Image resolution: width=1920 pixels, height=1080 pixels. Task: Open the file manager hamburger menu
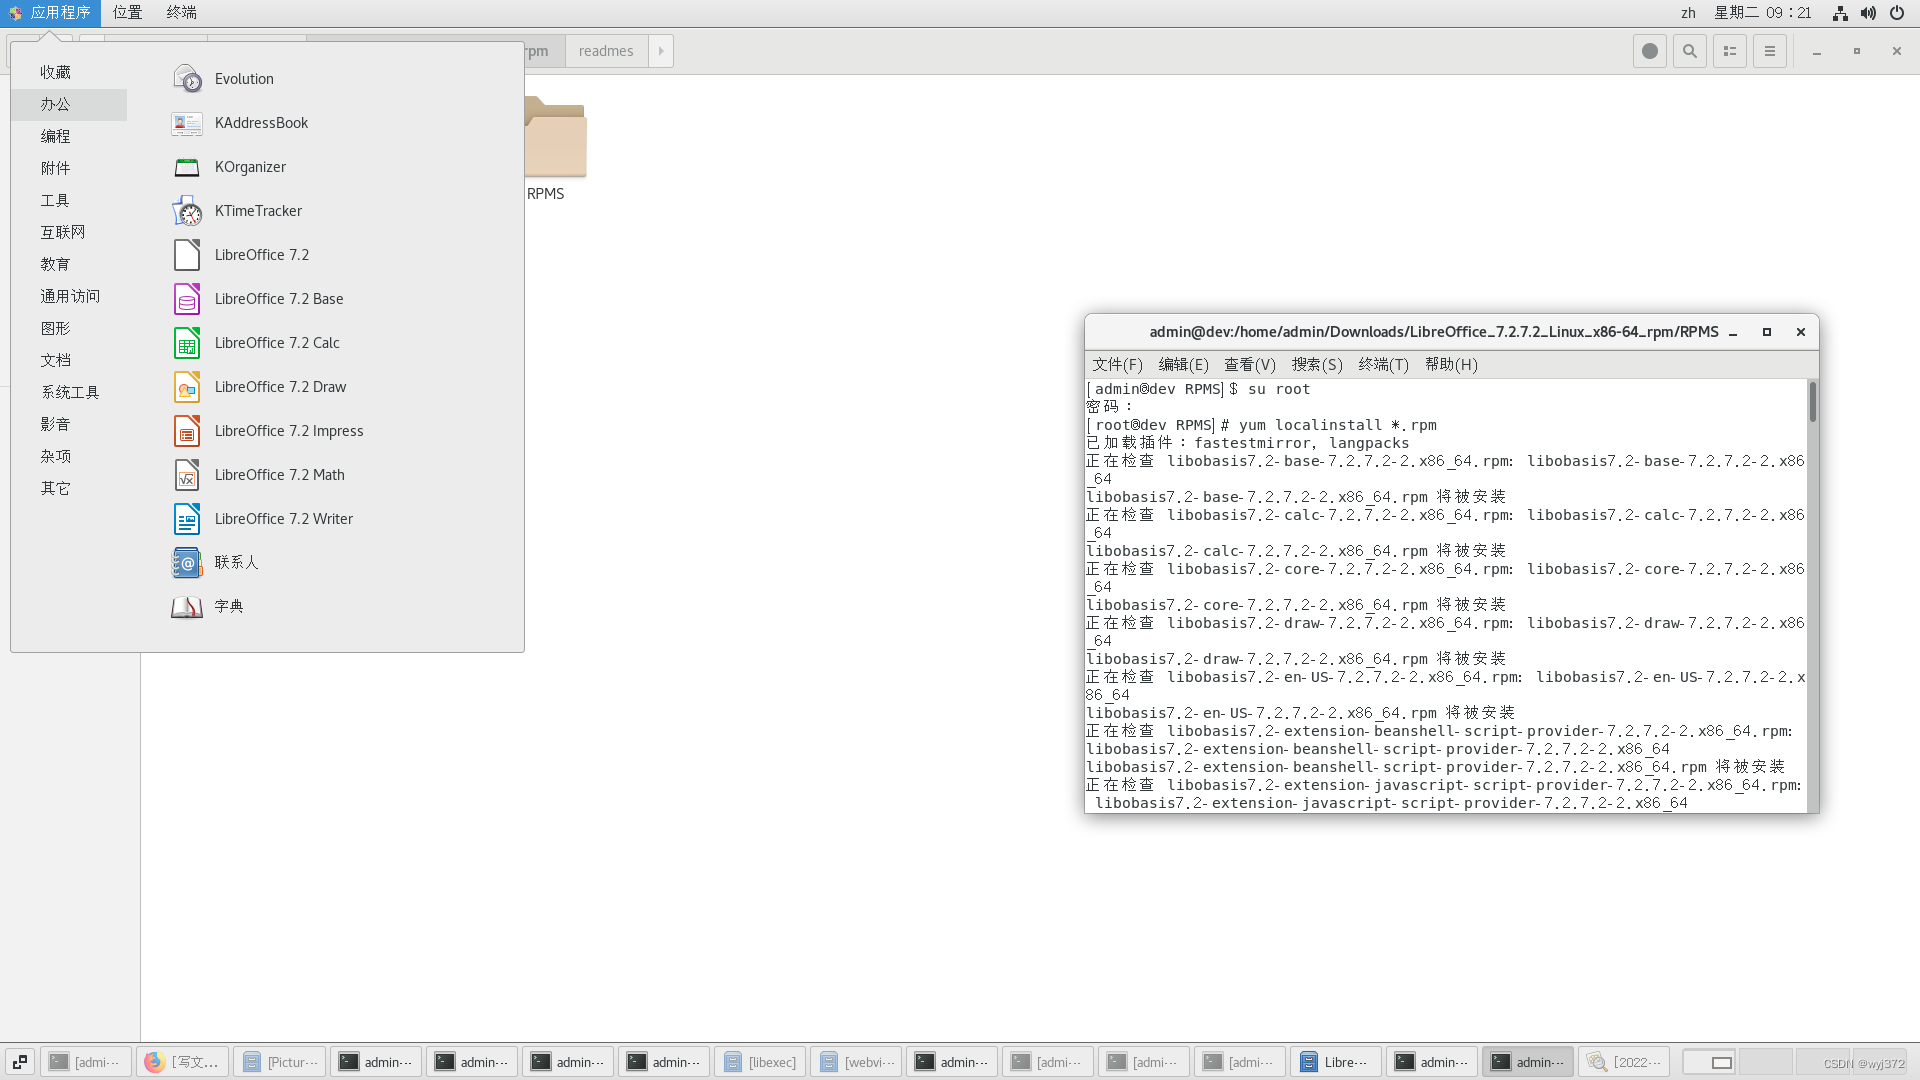click(1769, 51)
